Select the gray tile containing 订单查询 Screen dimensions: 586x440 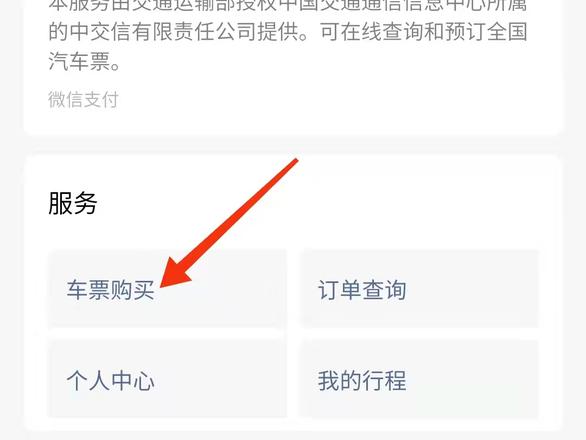click(420, 289)
